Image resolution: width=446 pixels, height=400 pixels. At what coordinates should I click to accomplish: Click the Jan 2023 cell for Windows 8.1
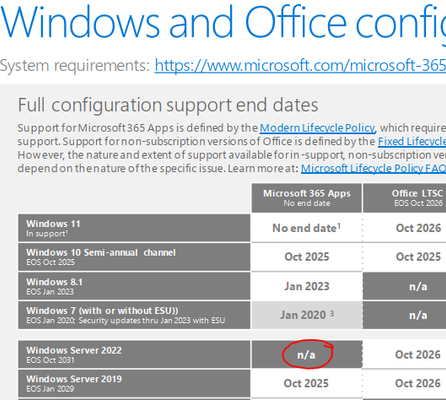click(307, 286)
